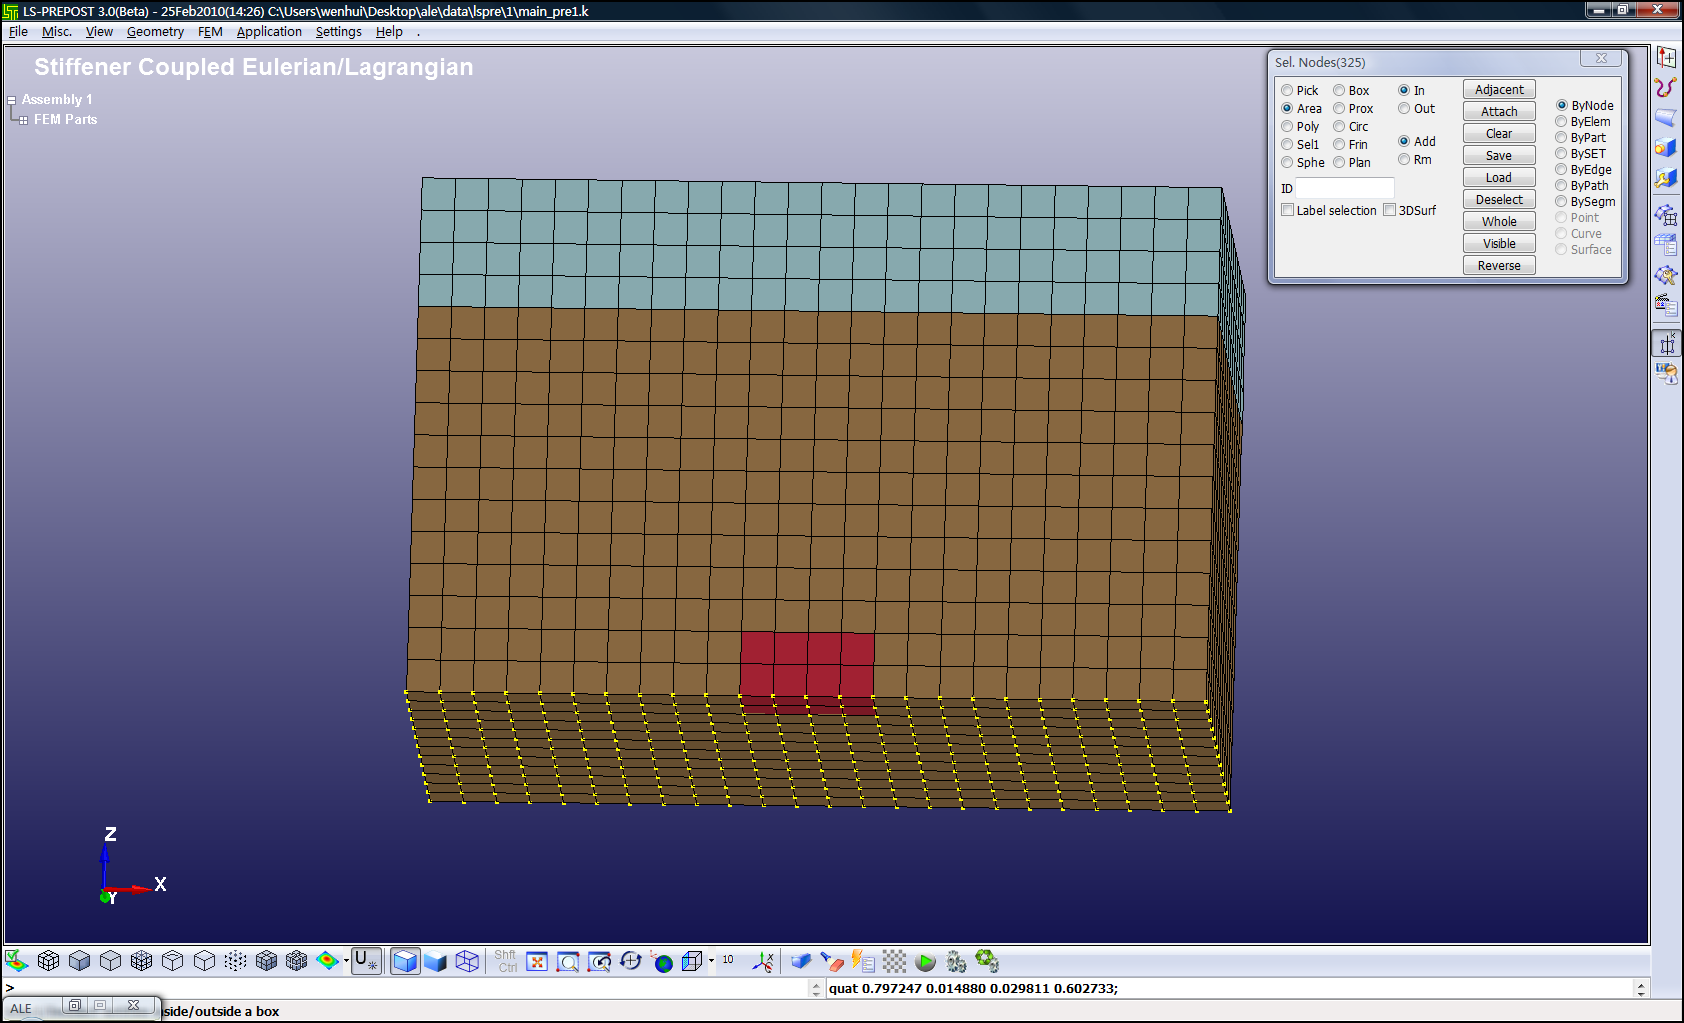Click the solid wrench tool icon on right

point(1665,179)
